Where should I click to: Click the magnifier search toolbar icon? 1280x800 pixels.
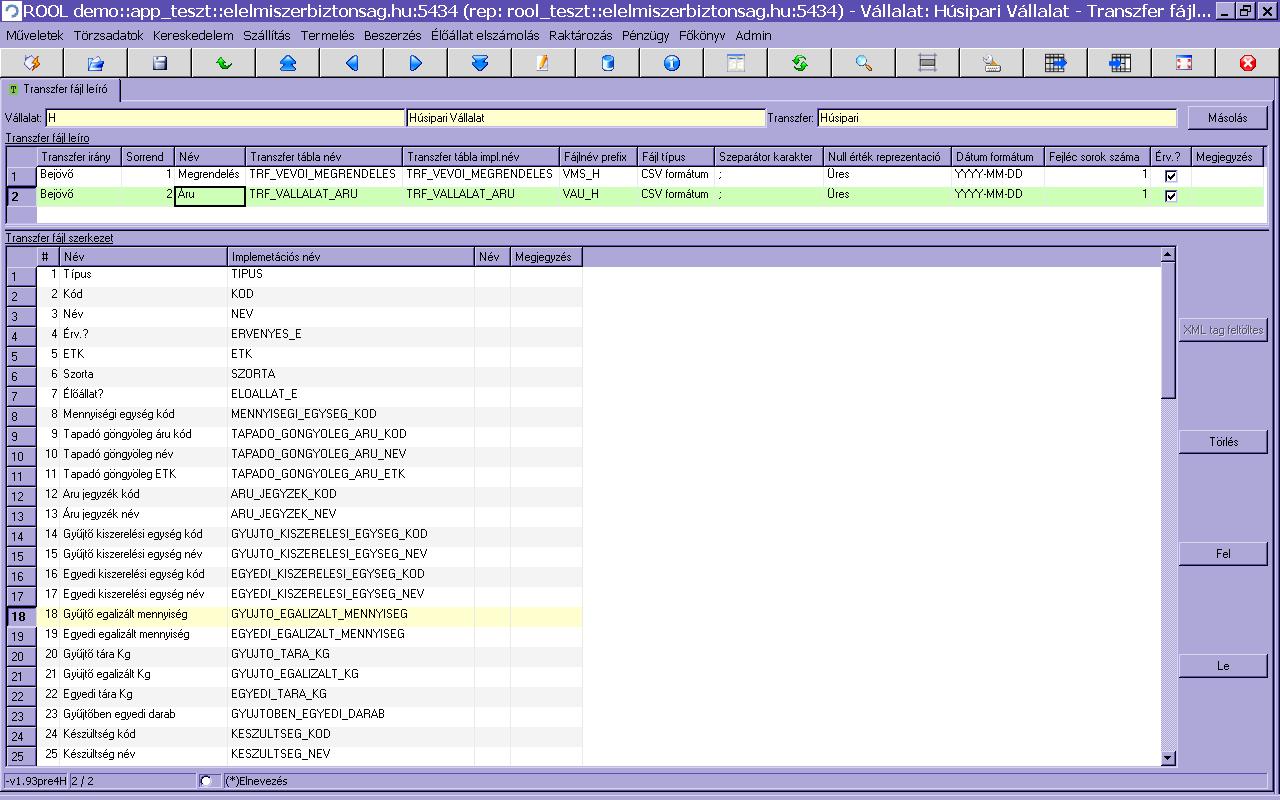tap(864, 63)
